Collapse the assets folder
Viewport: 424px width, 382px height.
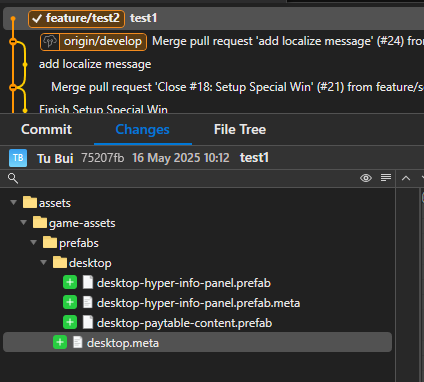(13, 202)
